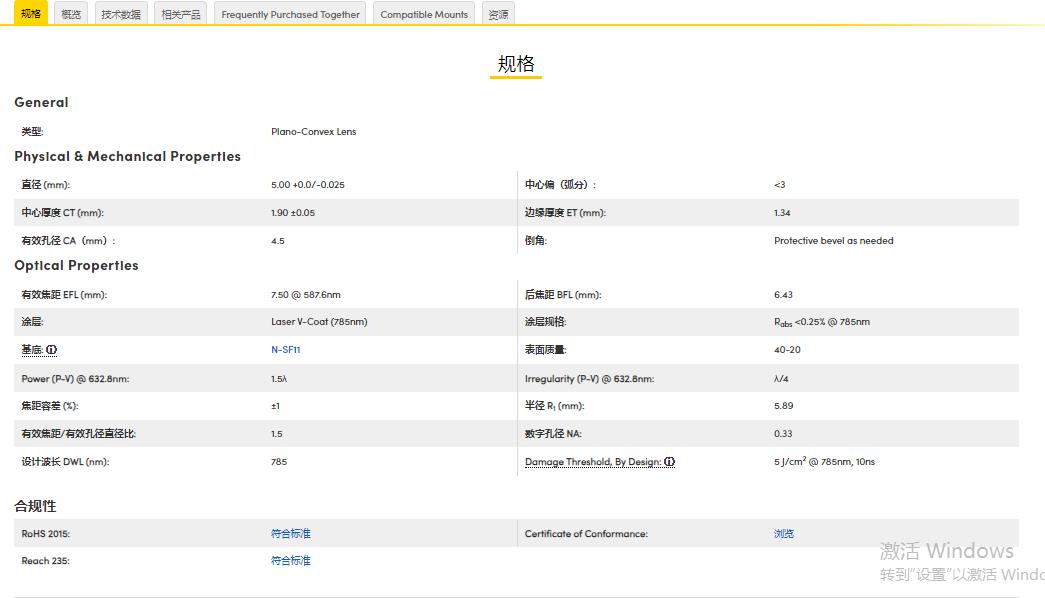This screenshot has height=598, width=1045.
Task: Open the 资源 tab
Action: click(x=498, y=14)
